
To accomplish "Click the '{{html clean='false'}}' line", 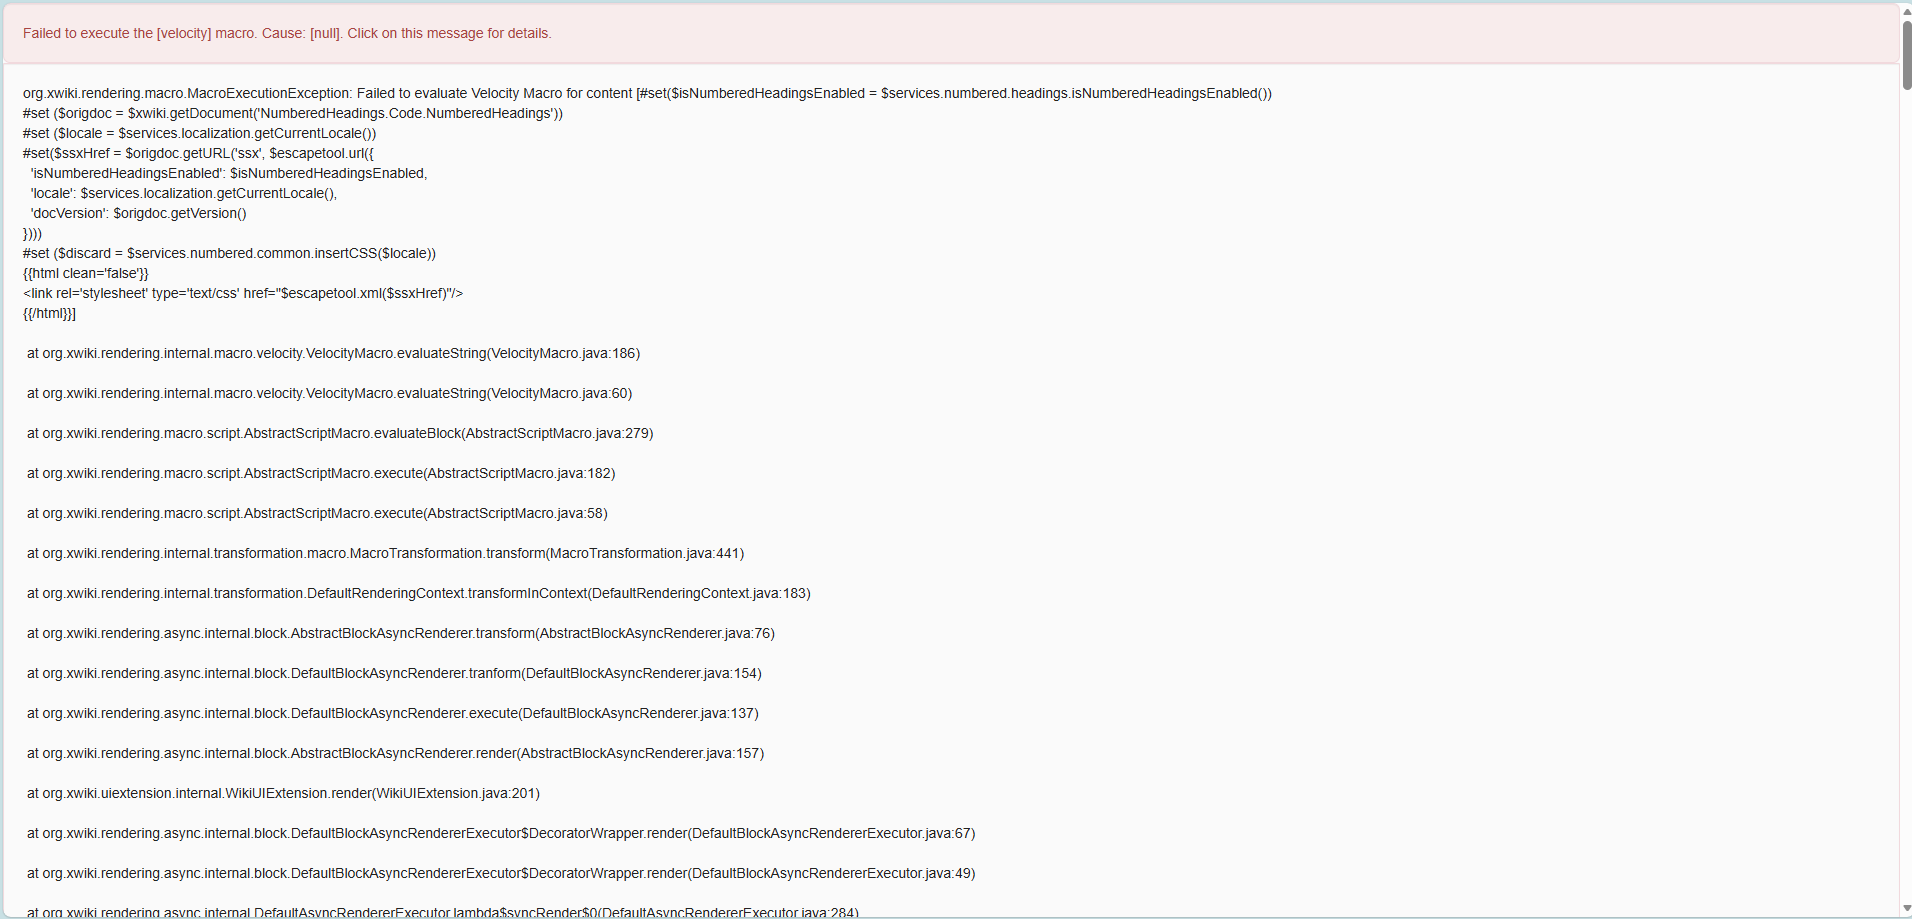I will 86,273.
